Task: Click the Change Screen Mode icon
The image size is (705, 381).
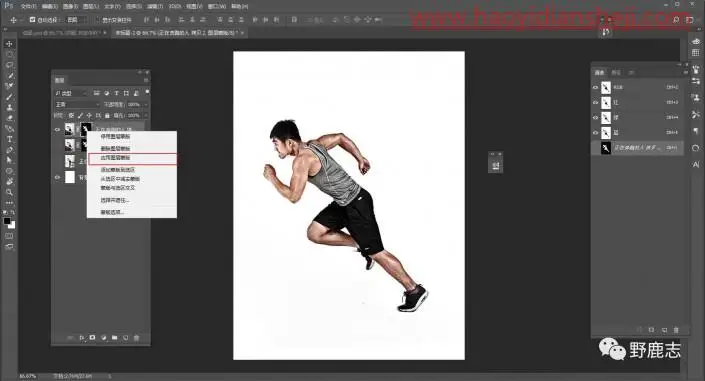Action: [9, 247]
